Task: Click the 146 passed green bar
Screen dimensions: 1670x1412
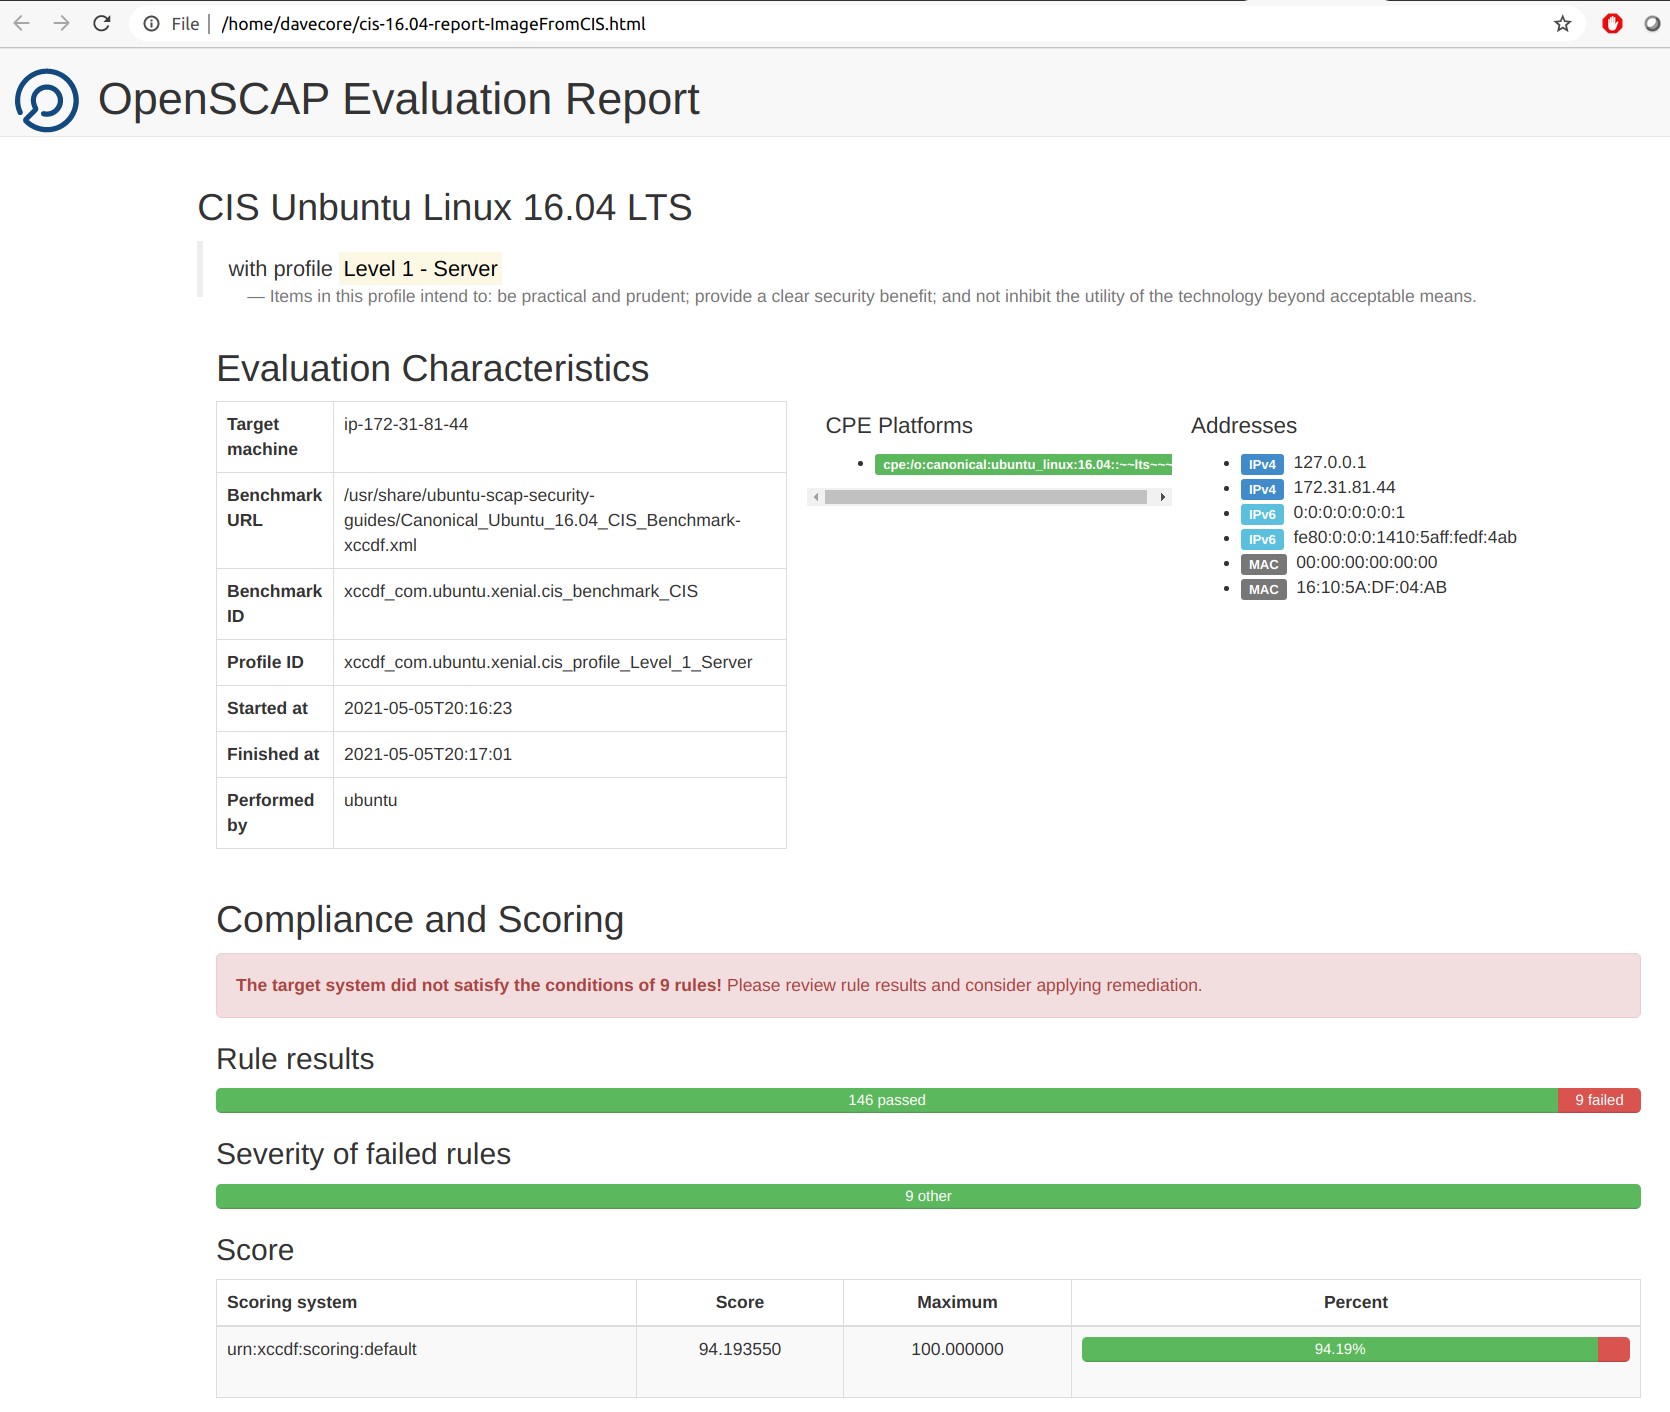Action: [x=887, y=1100]
